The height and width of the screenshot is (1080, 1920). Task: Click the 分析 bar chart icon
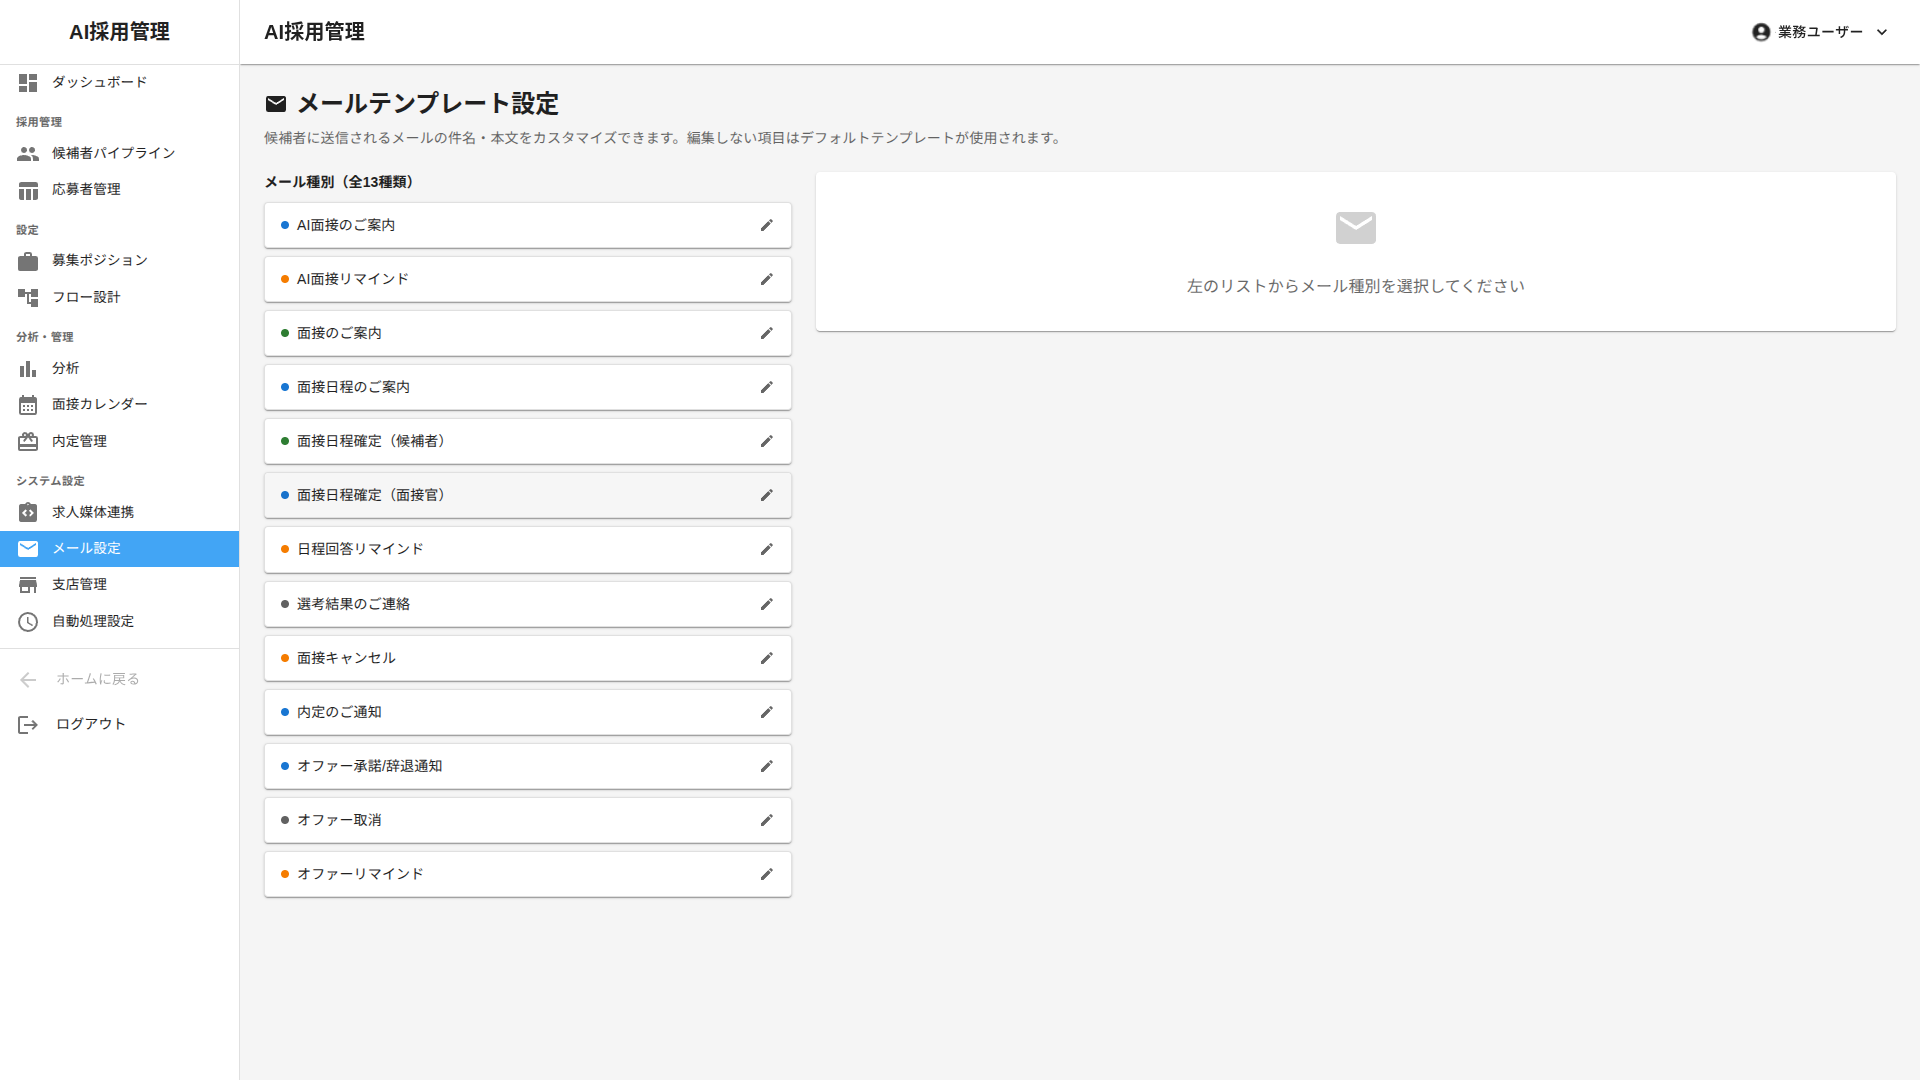28,369
